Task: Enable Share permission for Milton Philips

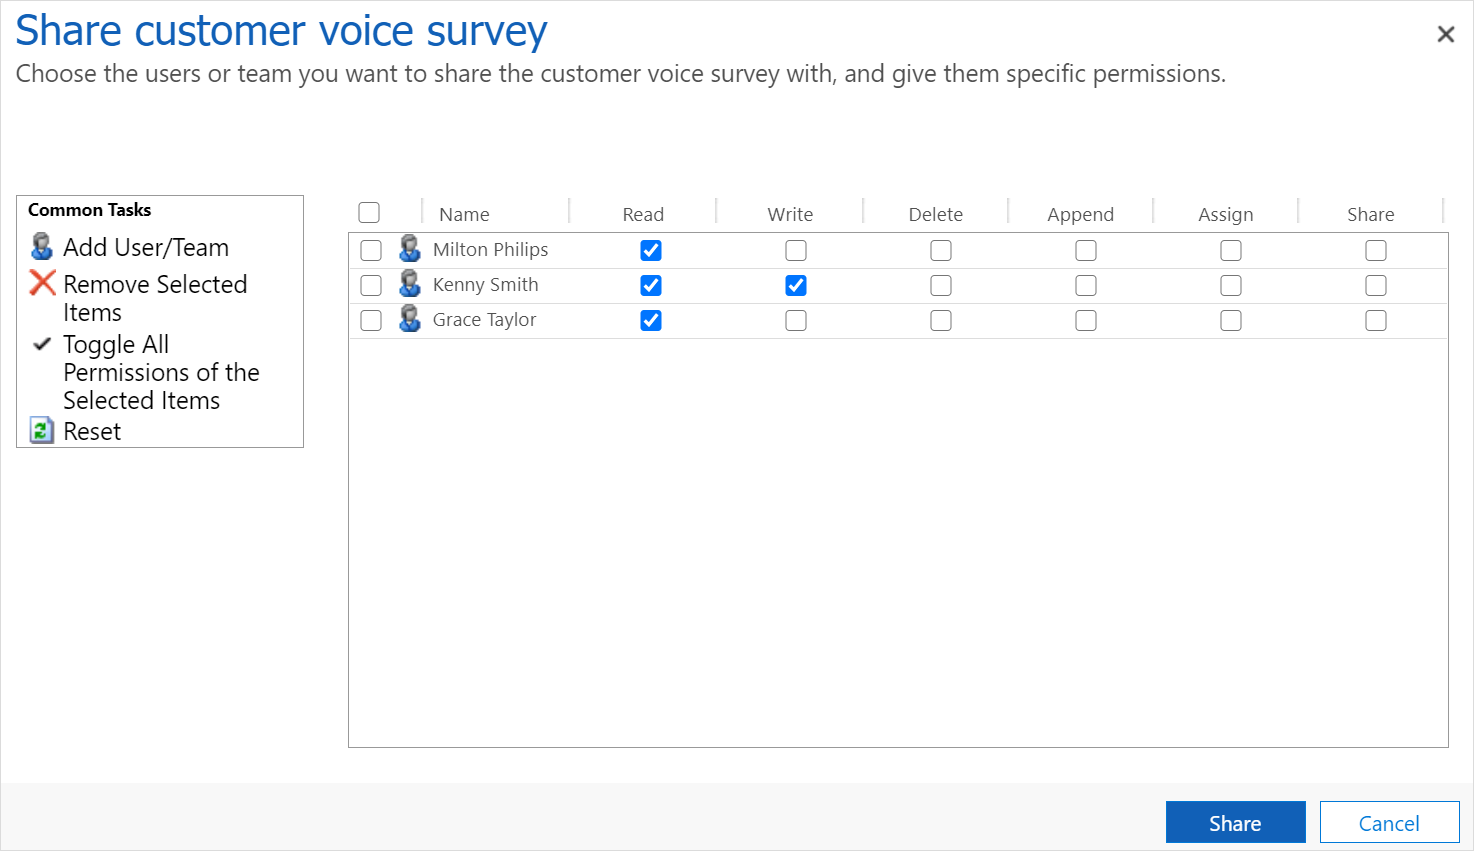Action: coord(1376,250)
